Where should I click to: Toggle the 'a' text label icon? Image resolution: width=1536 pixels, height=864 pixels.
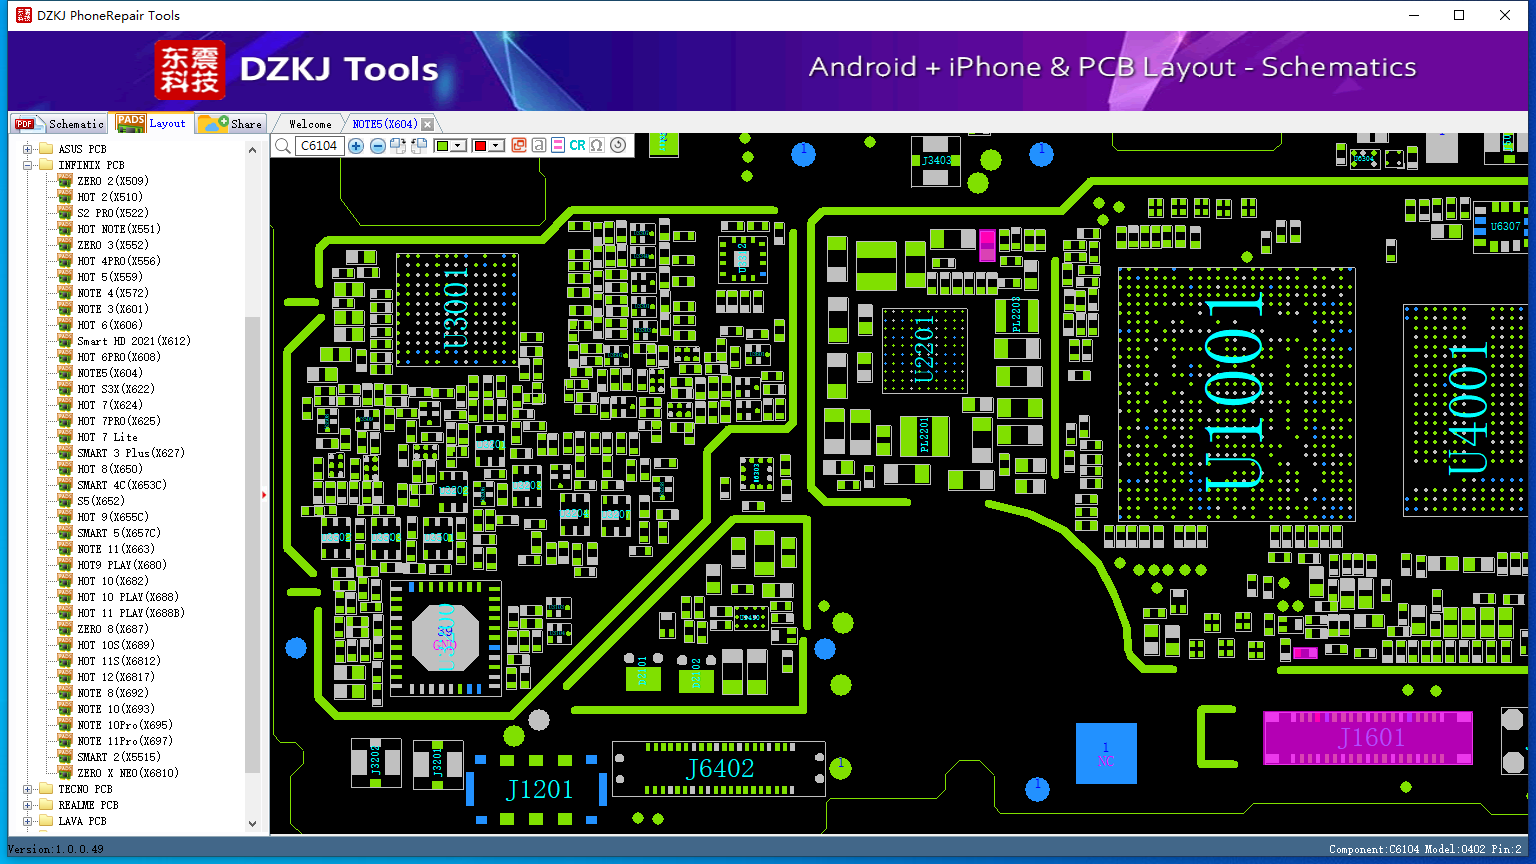[x=539, y=146]
